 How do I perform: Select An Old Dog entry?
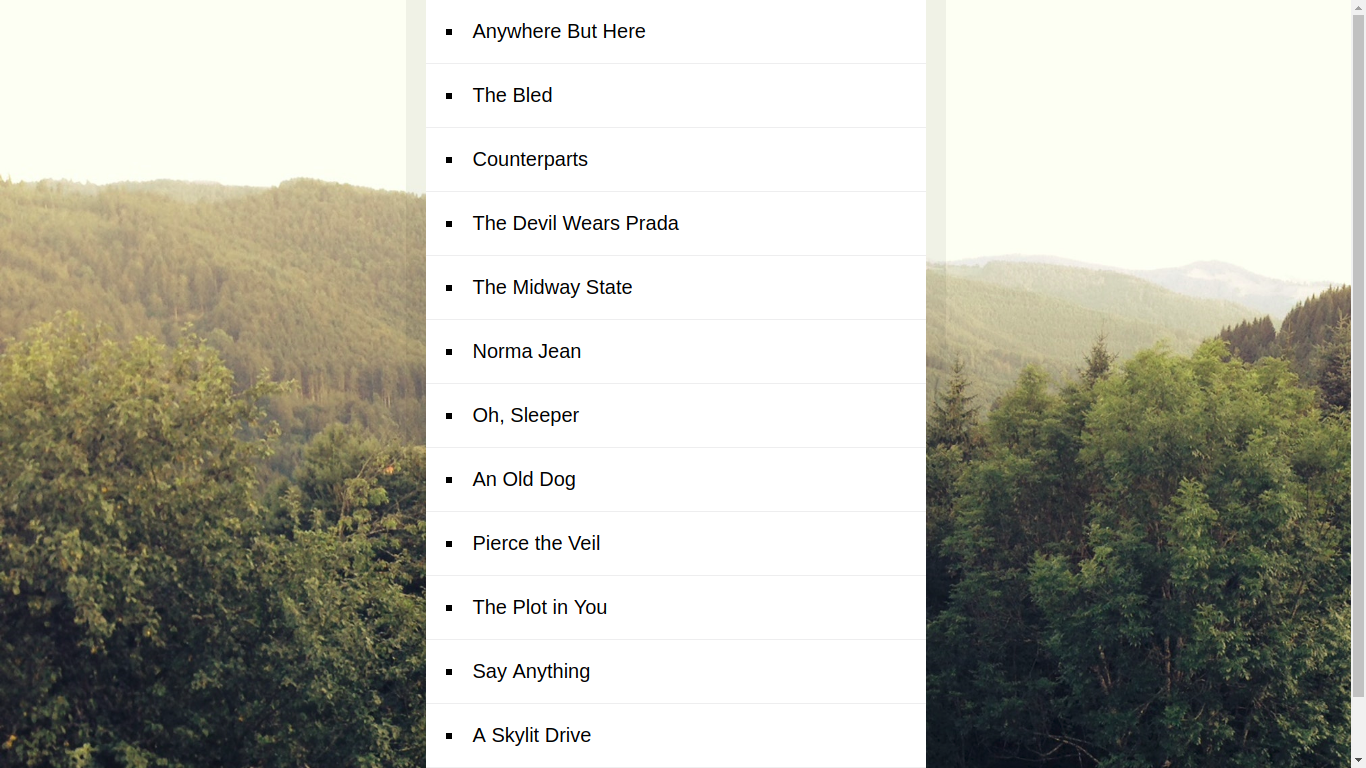coord(676,480)
